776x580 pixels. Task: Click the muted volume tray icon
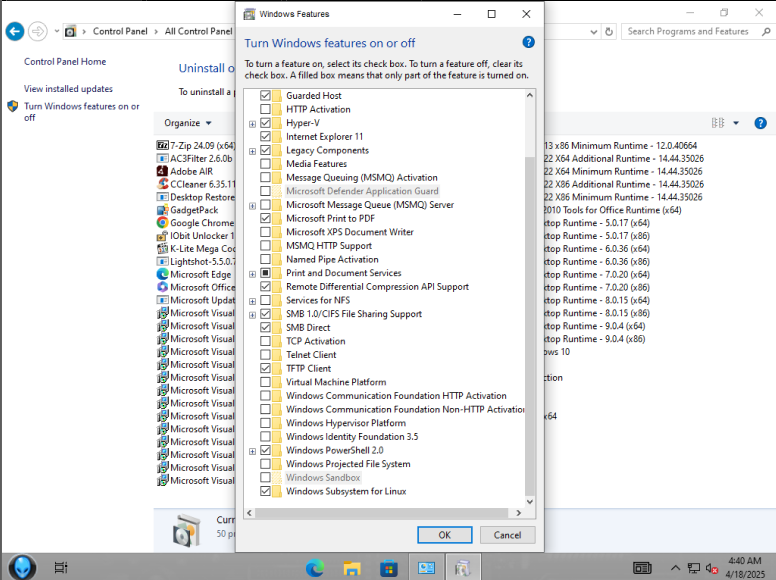click(x=712, y=568)
